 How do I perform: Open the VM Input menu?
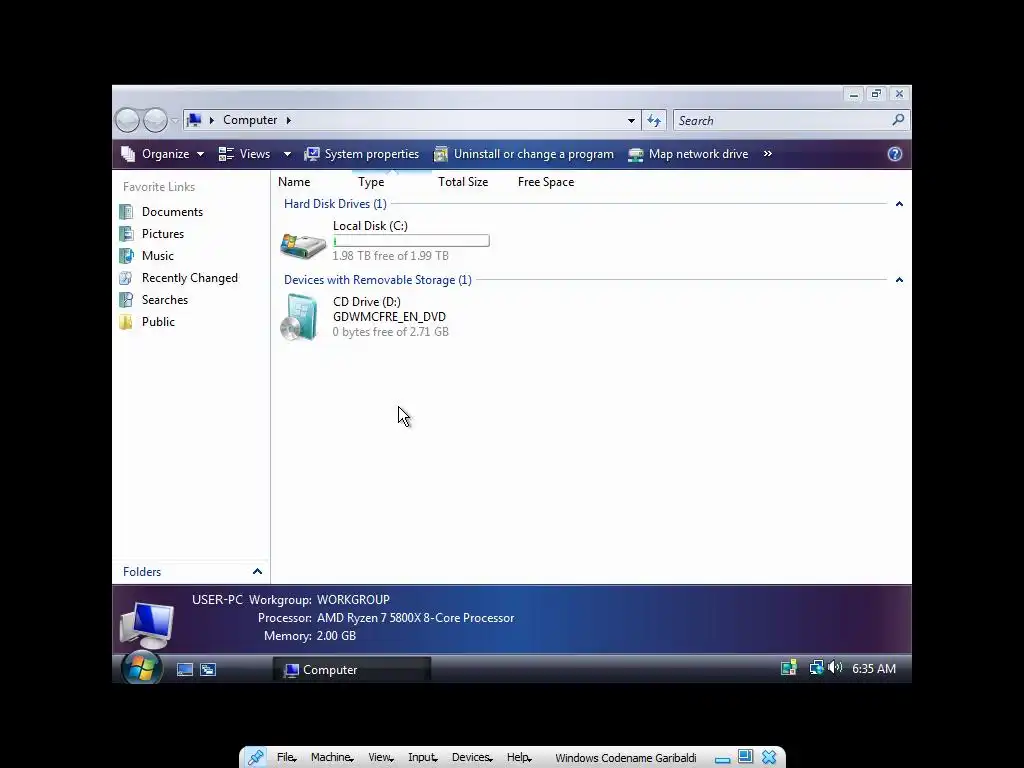[423, 758]
